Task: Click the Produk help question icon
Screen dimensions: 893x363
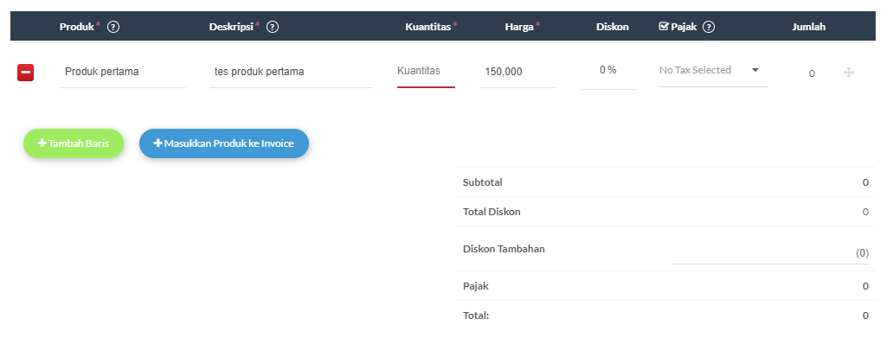Action: tap(113, 27)
